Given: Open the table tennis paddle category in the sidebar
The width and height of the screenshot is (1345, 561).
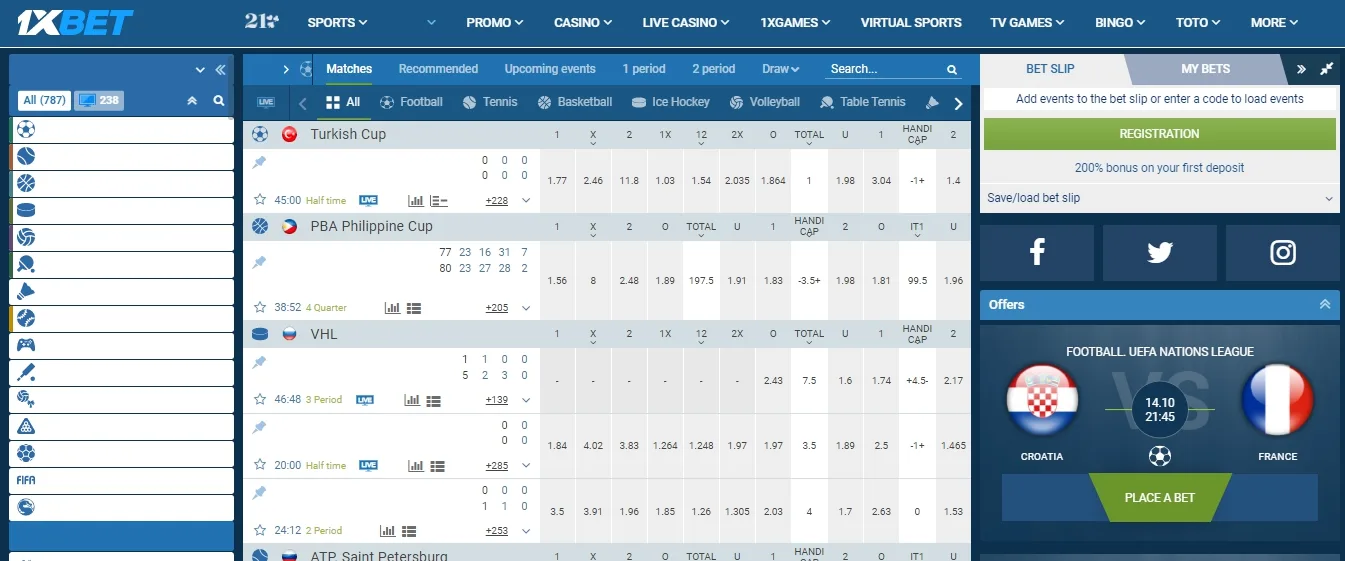Looking at the screenshot, I should click(26, 265).
